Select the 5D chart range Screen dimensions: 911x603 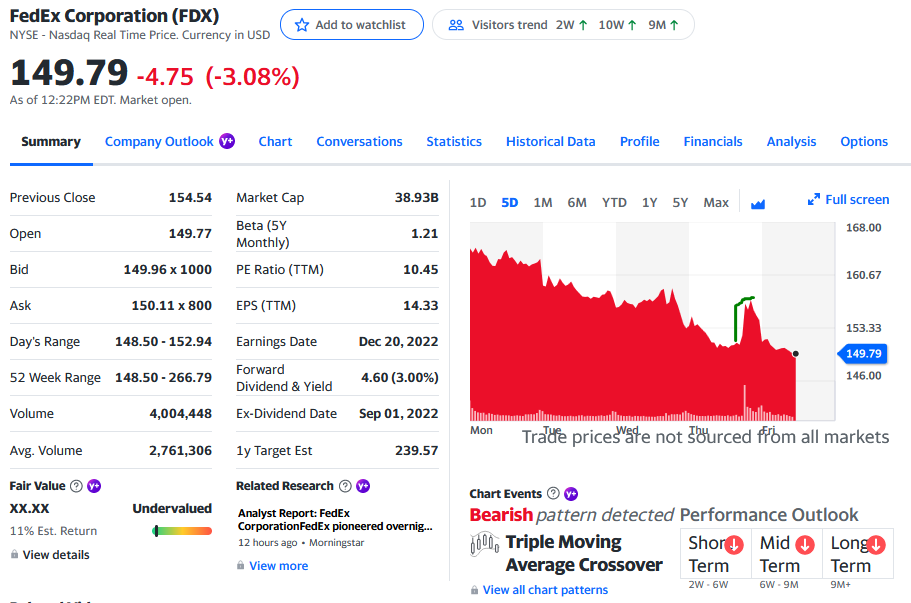(510, 203)
